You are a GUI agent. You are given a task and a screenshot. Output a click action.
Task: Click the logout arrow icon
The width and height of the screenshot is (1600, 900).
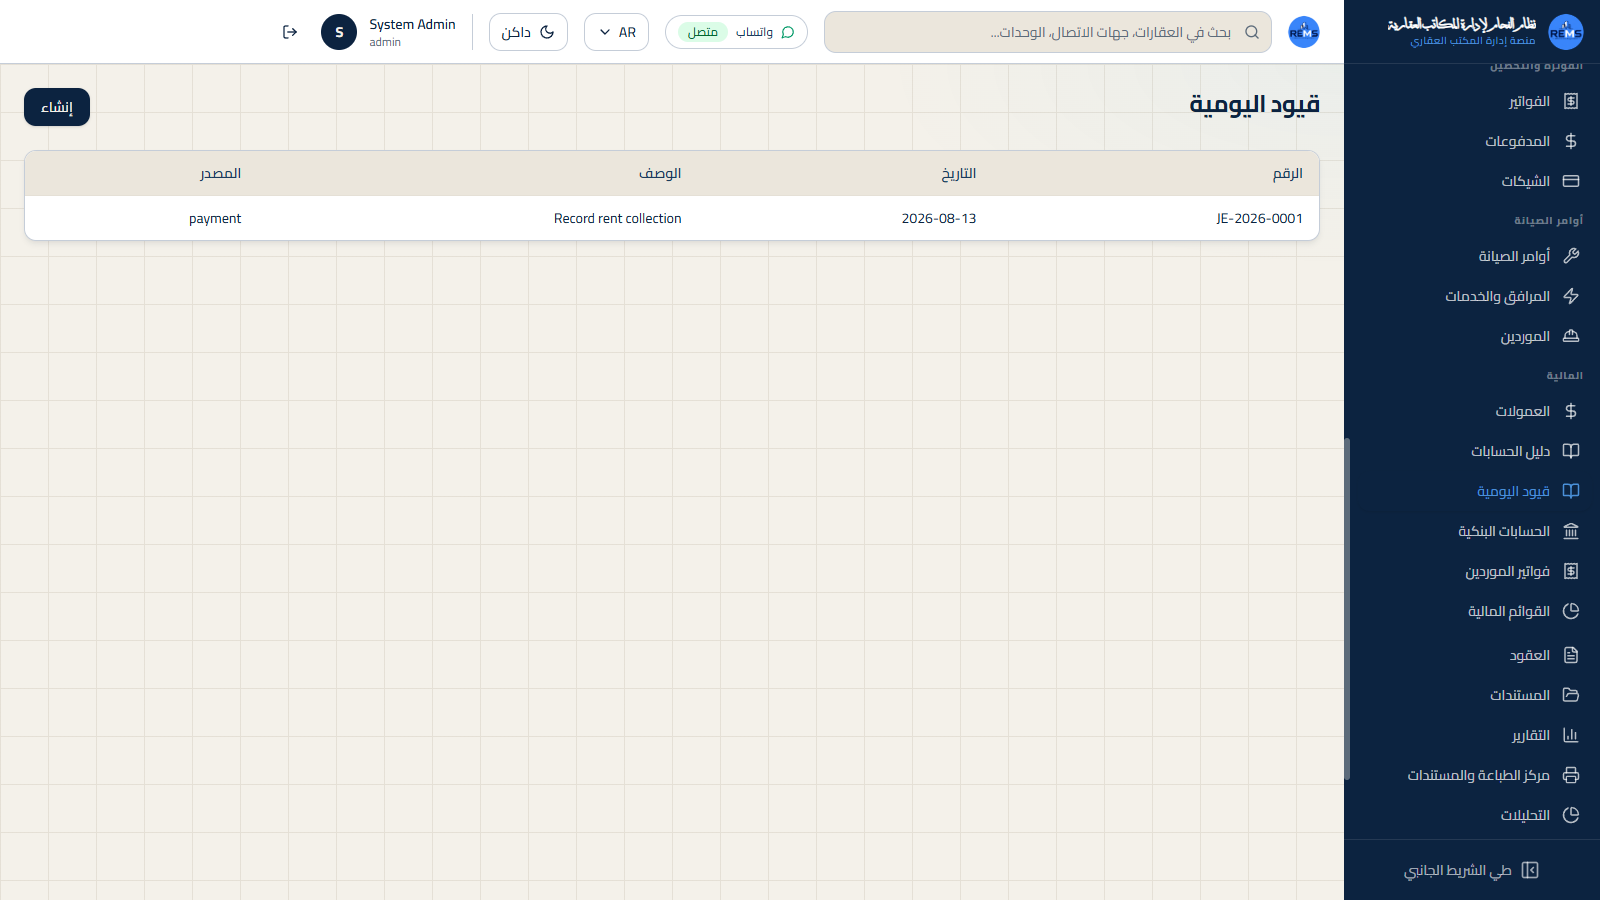[x=290, y=32]
